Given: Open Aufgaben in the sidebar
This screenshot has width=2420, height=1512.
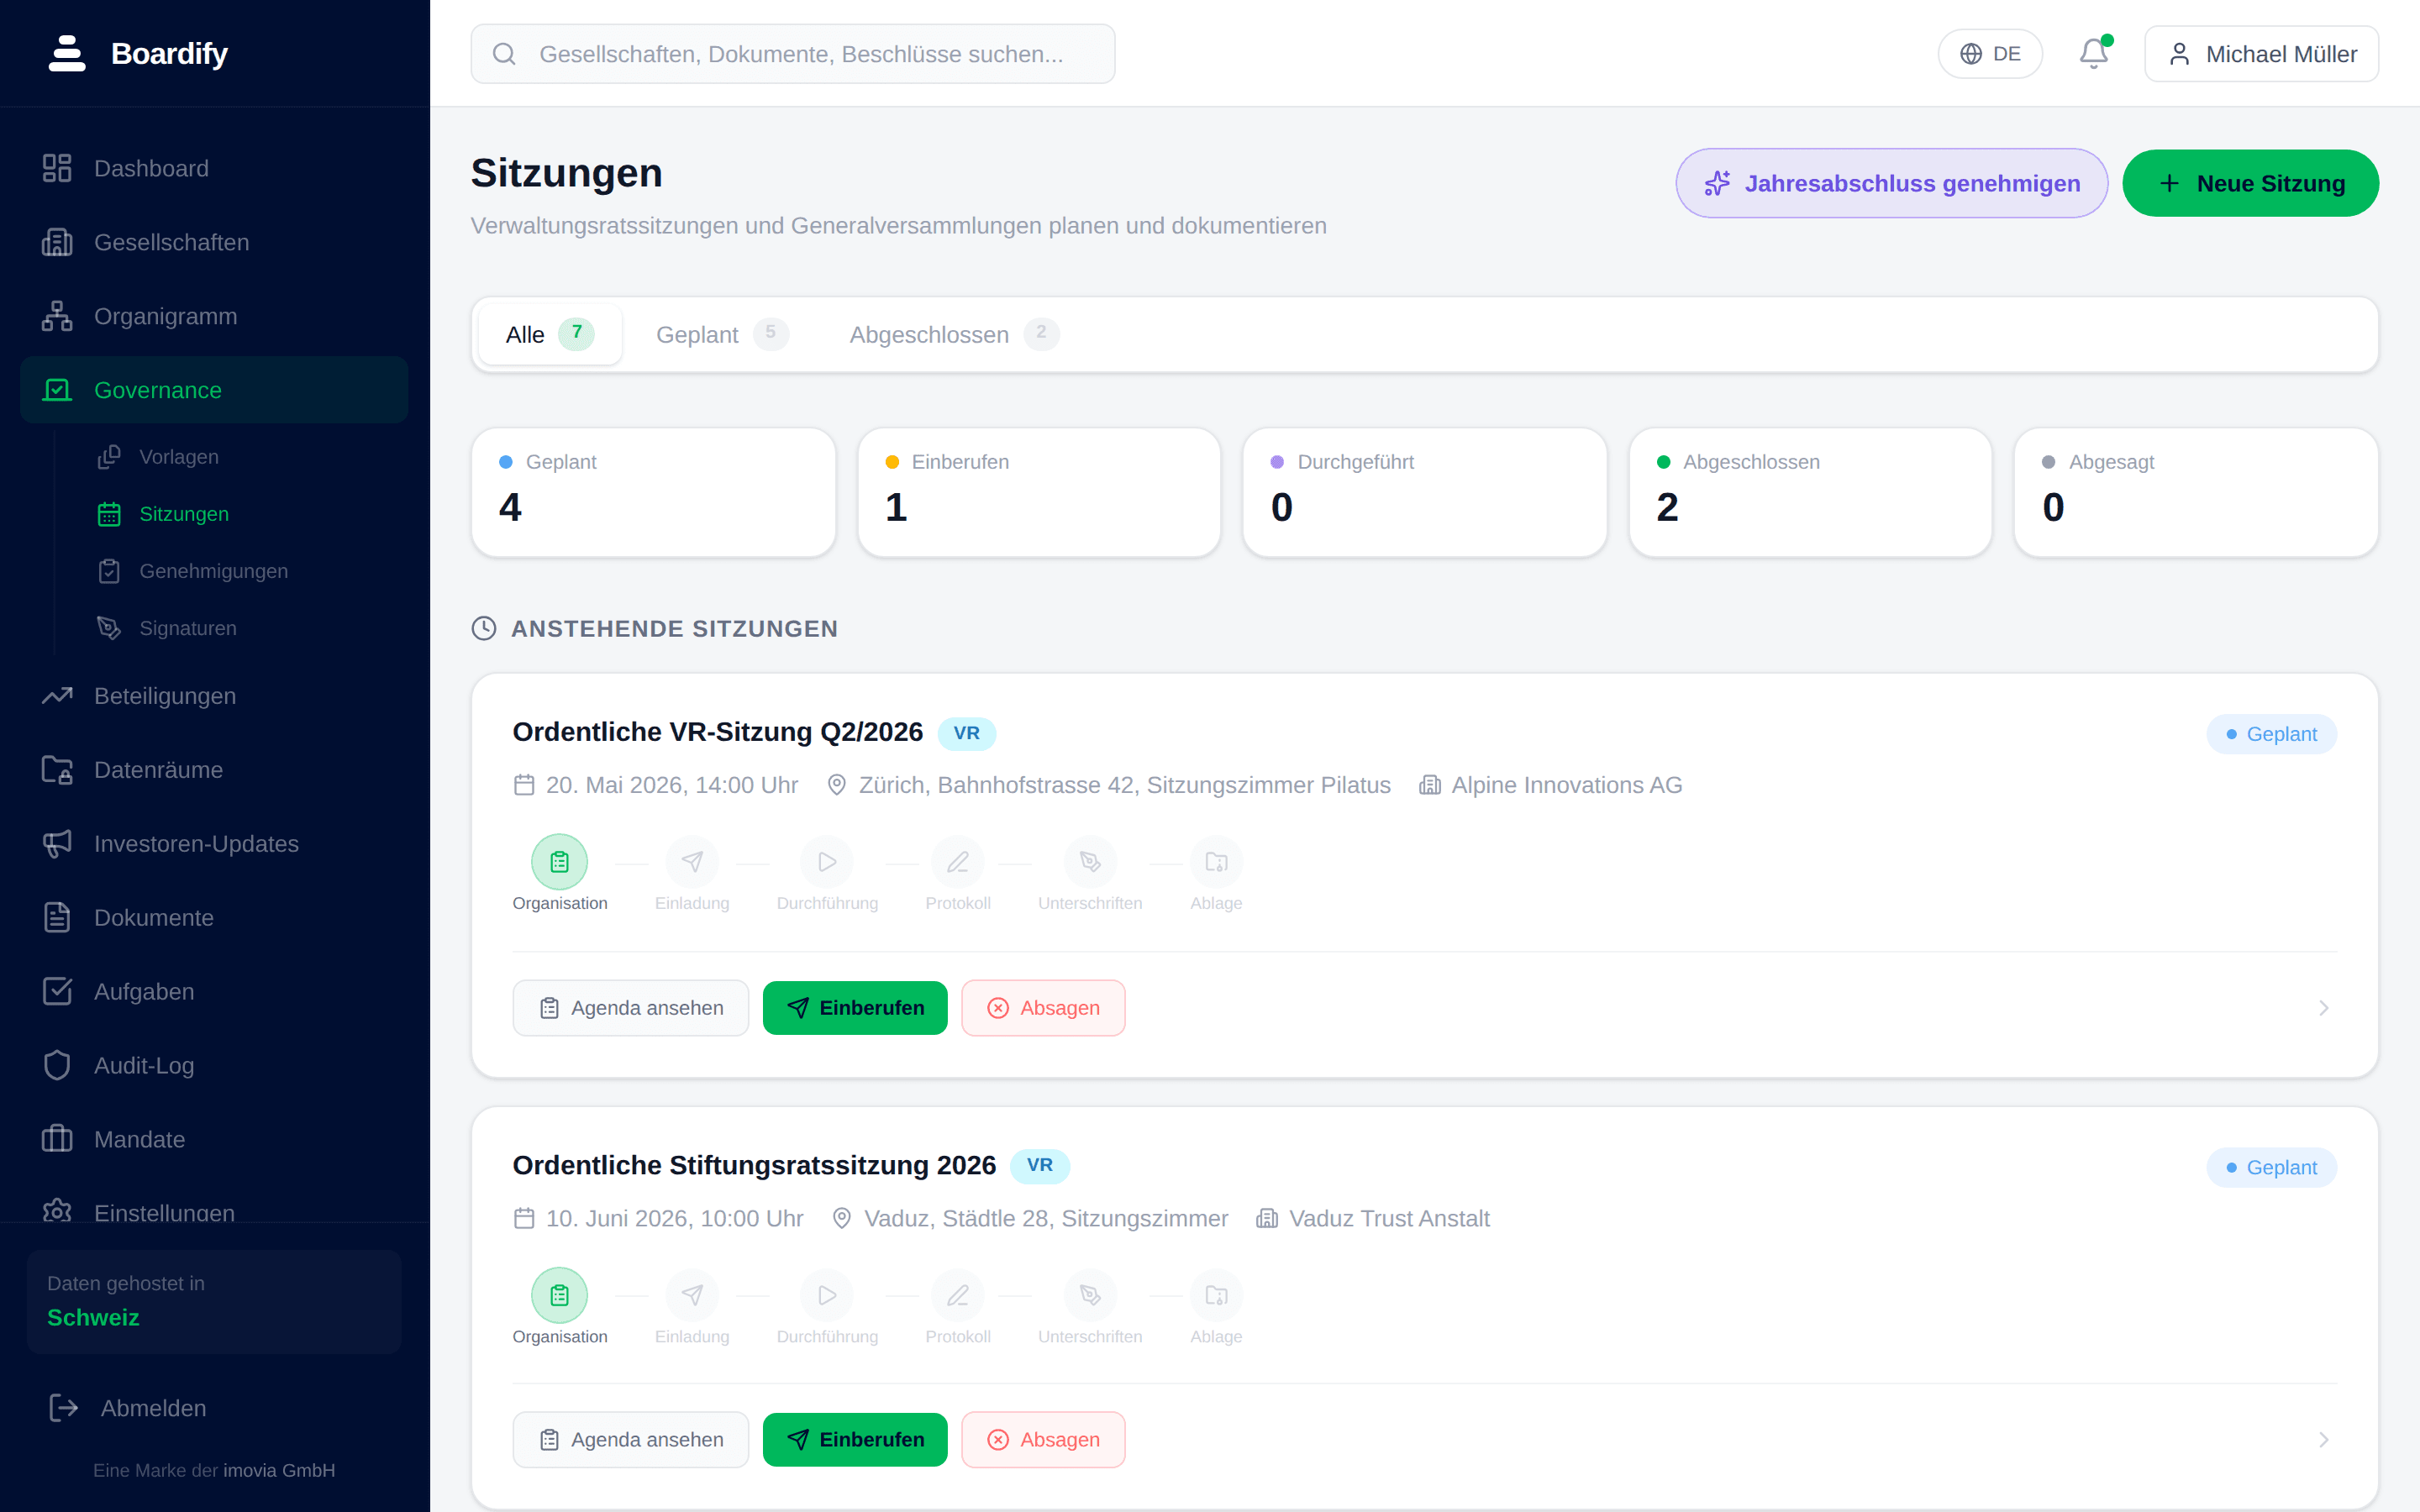Looking at the screenshot, I should 214,992.
